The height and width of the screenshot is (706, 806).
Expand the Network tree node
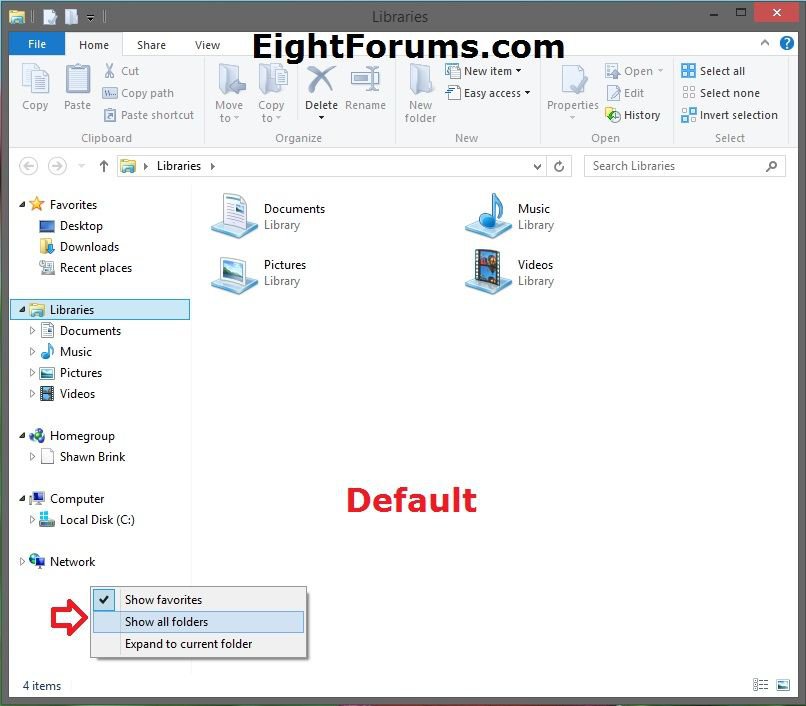pos(23,562)
